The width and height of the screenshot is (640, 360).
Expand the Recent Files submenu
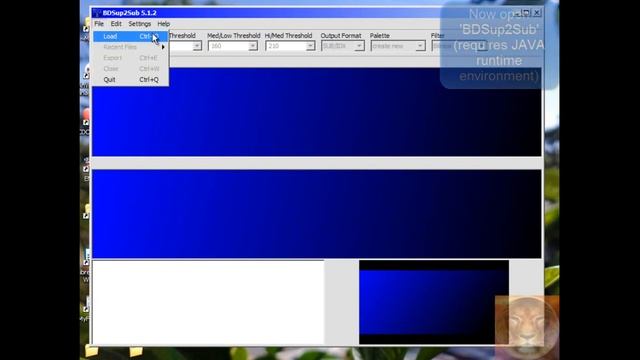tap(131, 47)
